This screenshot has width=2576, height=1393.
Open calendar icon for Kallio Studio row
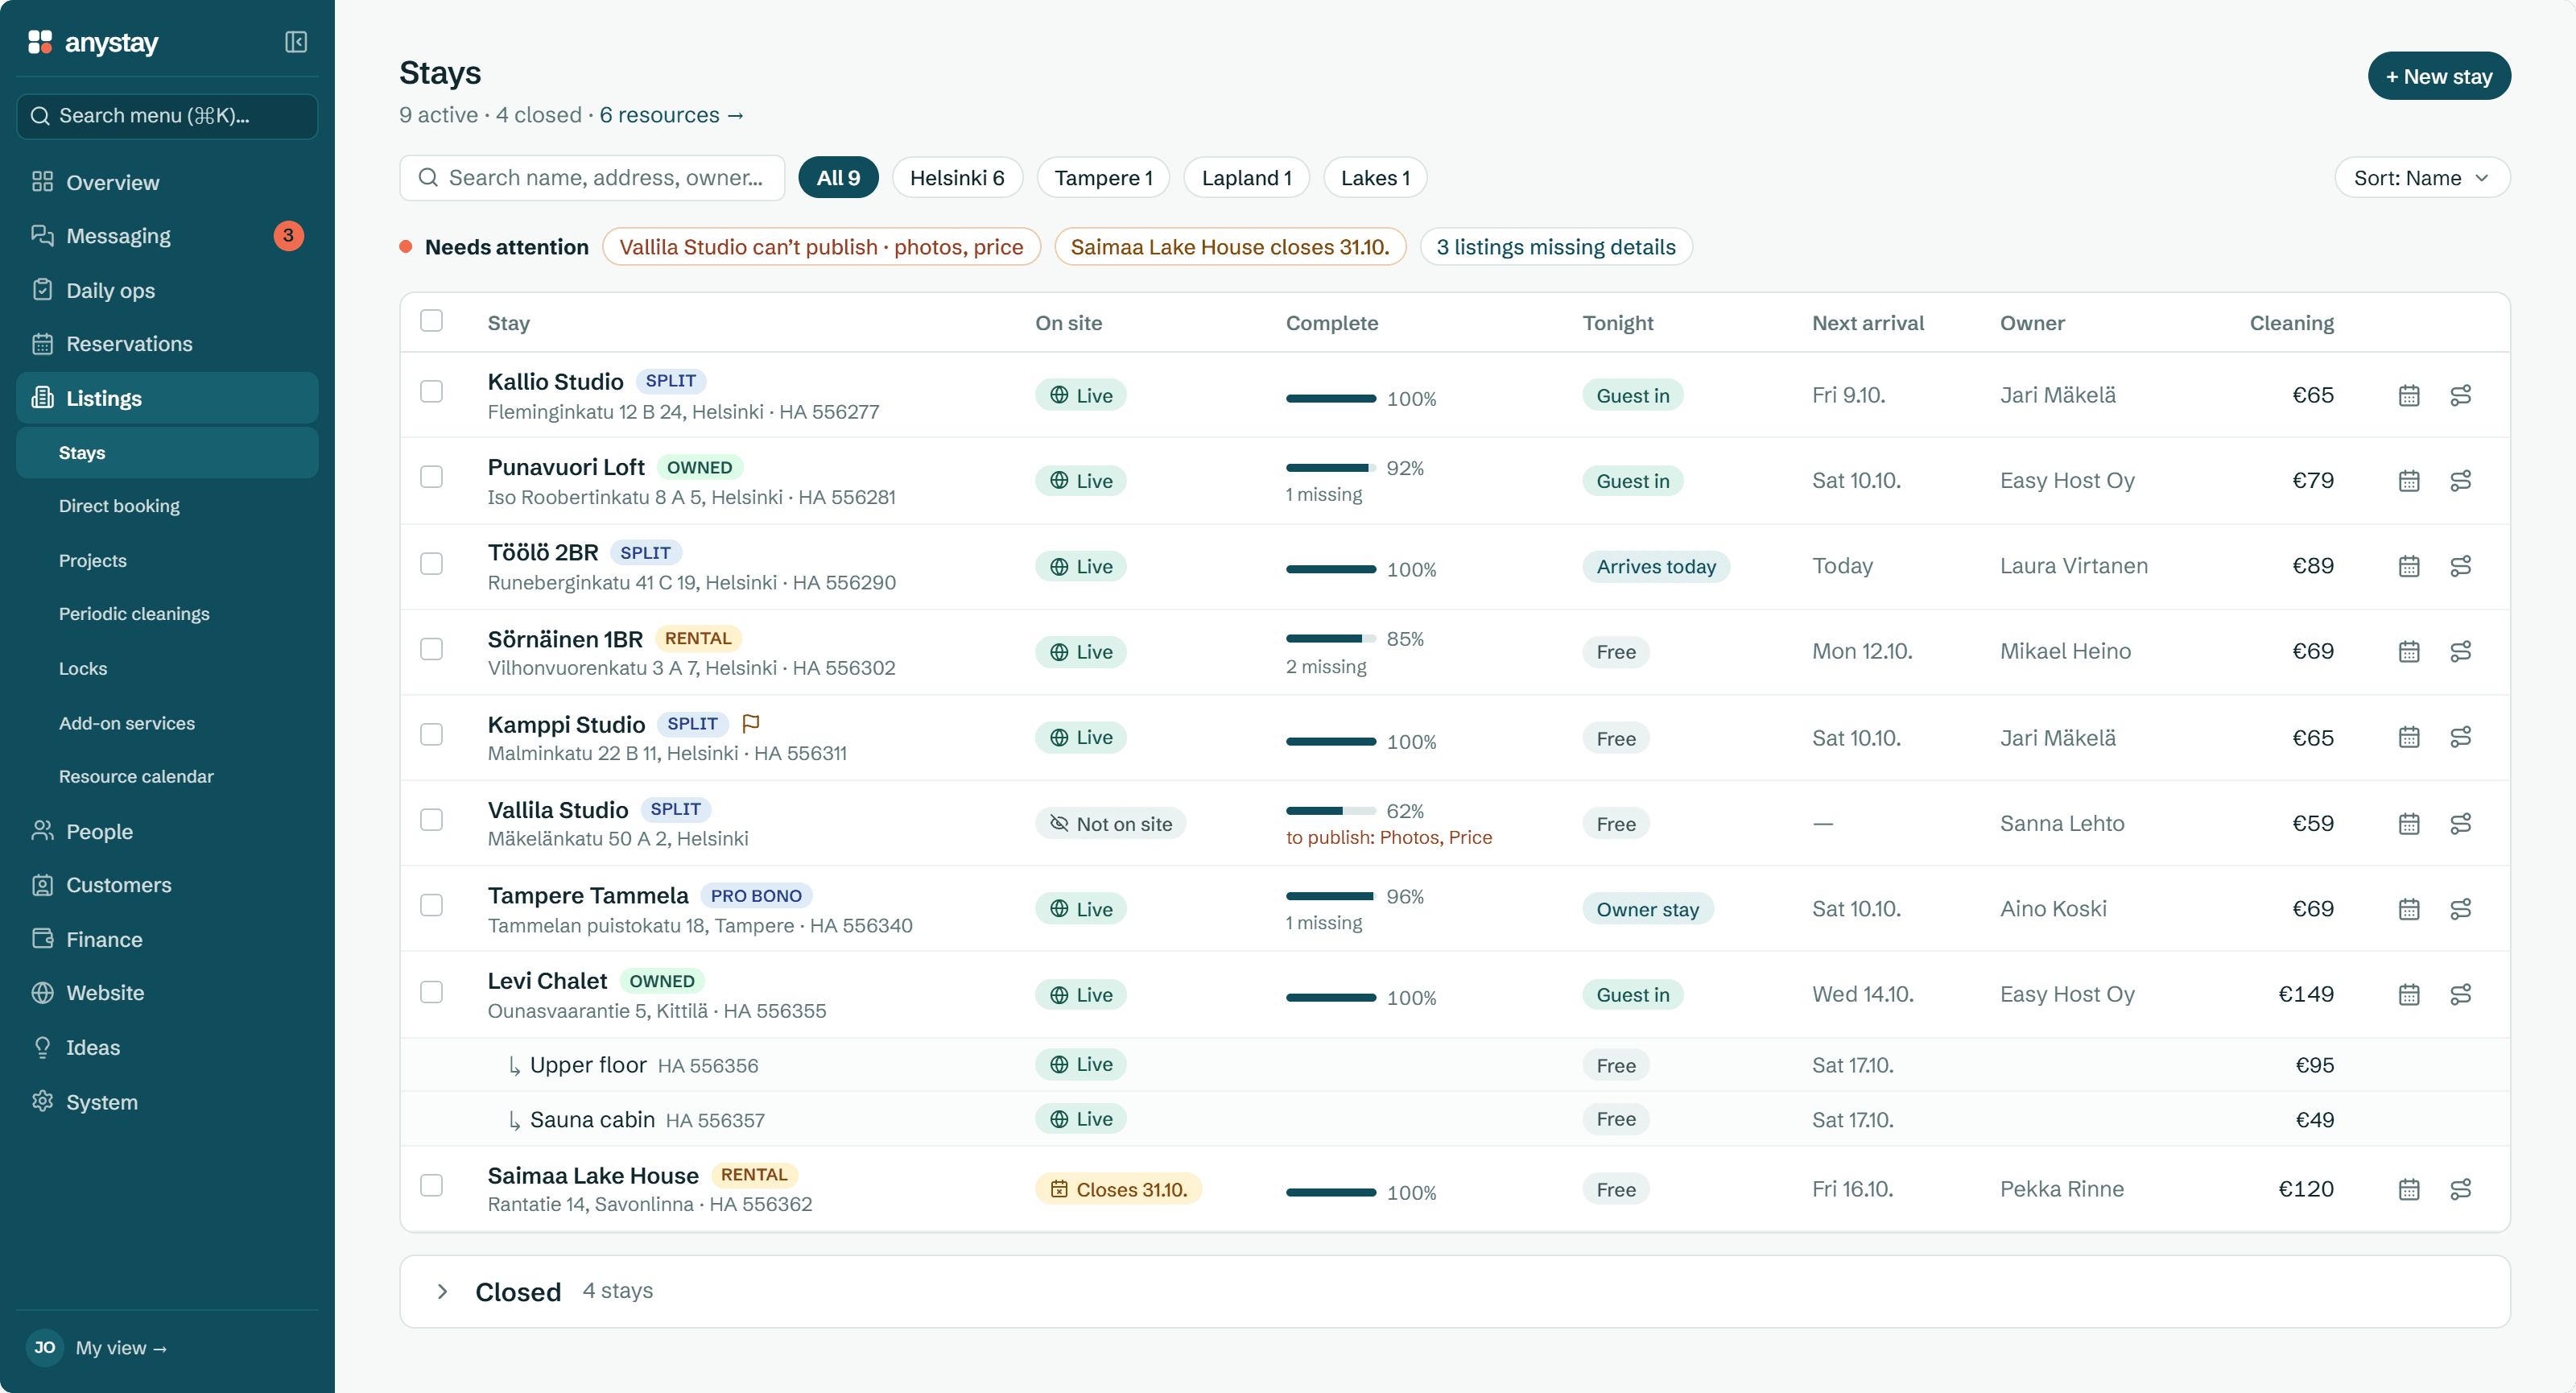2409,395
